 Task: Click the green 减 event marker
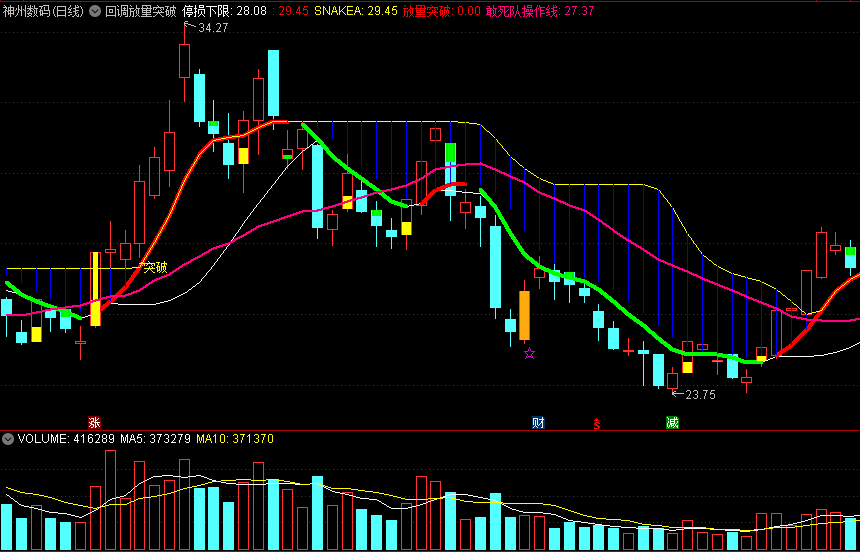coord(672,423)
